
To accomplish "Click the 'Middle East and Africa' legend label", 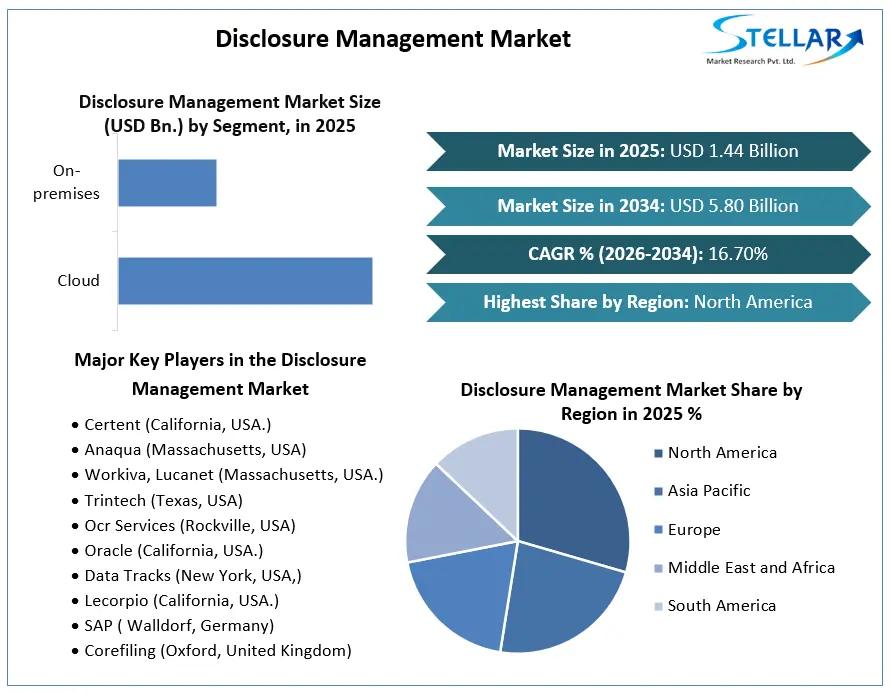I will (751, 568).
